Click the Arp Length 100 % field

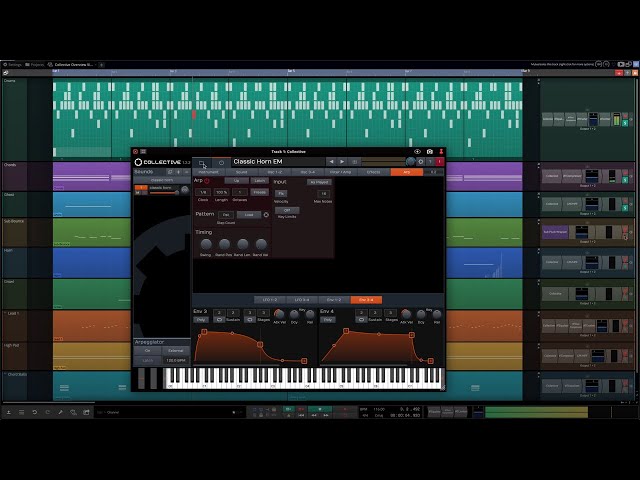[221, 192]
